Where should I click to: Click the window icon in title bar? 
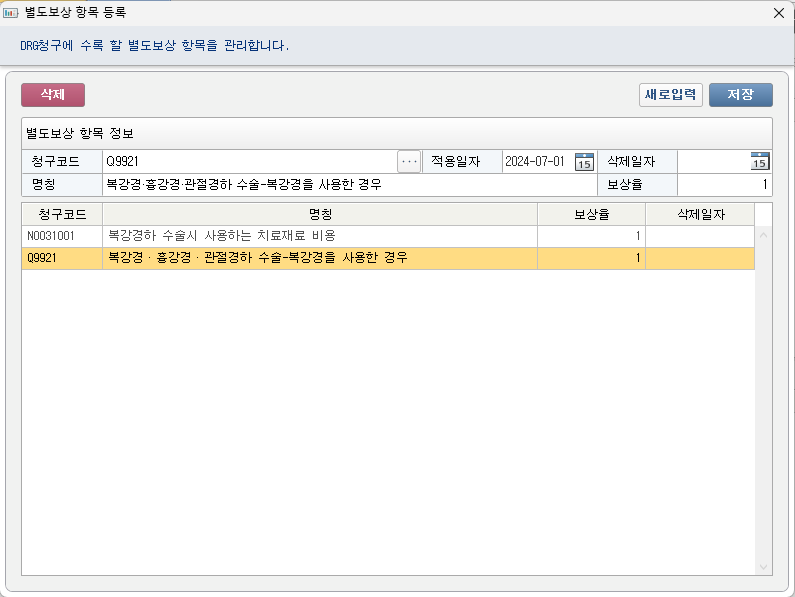(11, 13)
